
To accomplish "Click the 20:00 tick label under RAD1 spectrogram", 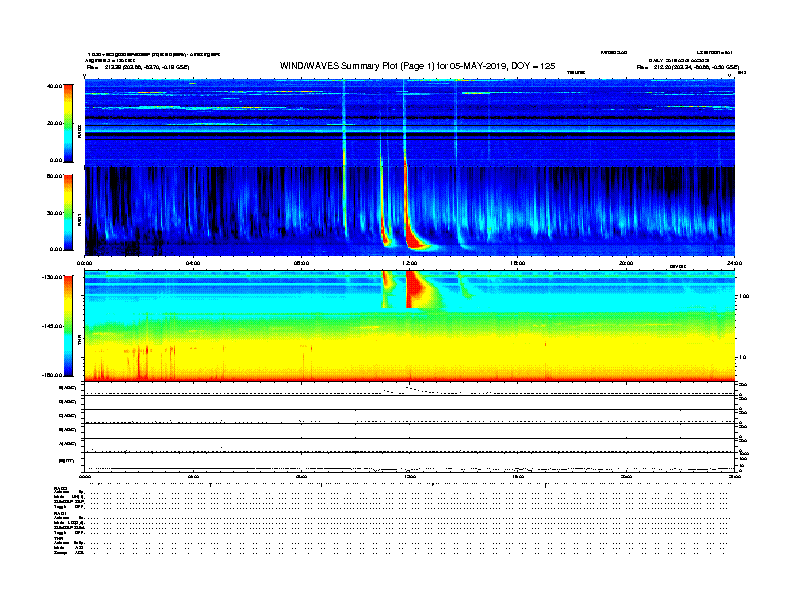I will click(626, 263).
